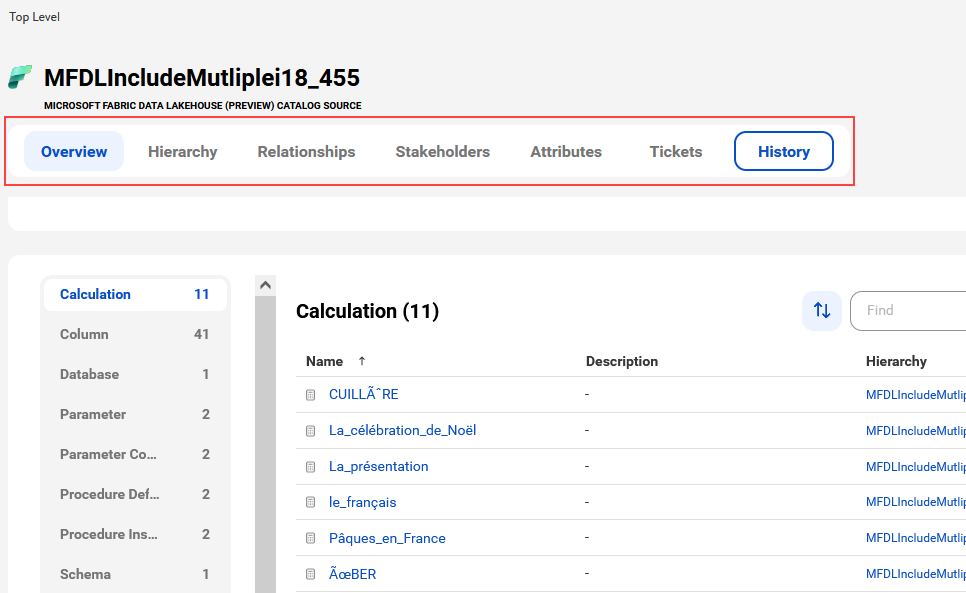Switch to the Tickets tab
Image resolution: width=966 pixels, height=593 pixels.
pos(675,151)
